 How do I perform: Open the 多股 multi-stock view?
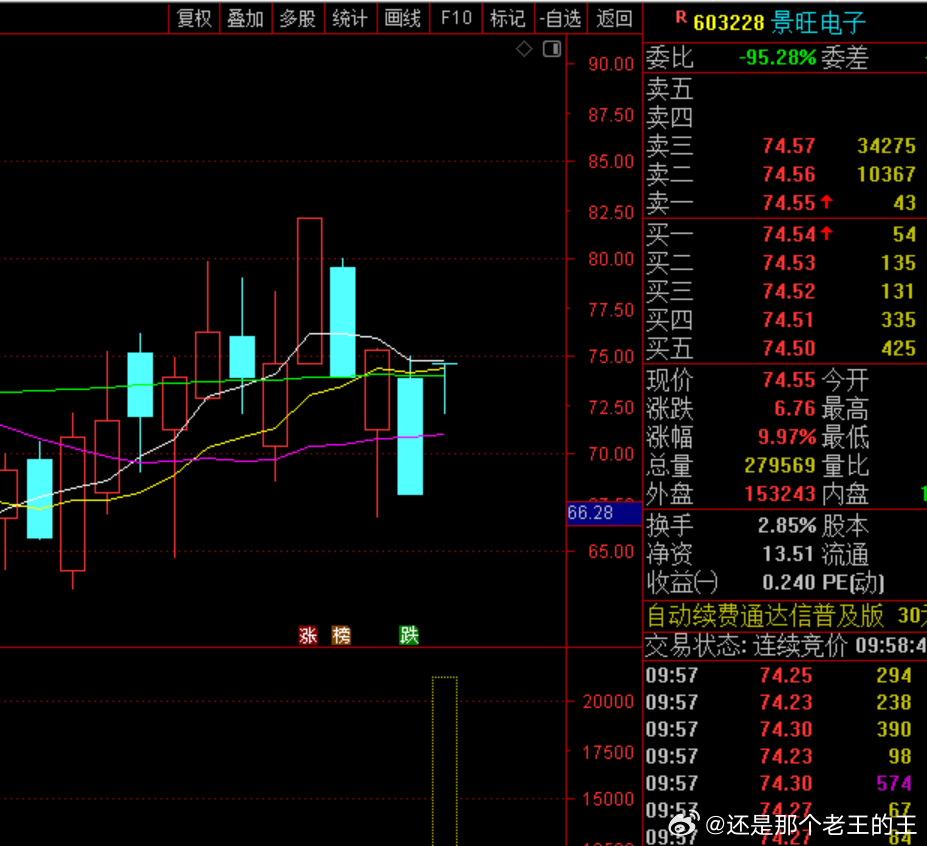[297, 18]
